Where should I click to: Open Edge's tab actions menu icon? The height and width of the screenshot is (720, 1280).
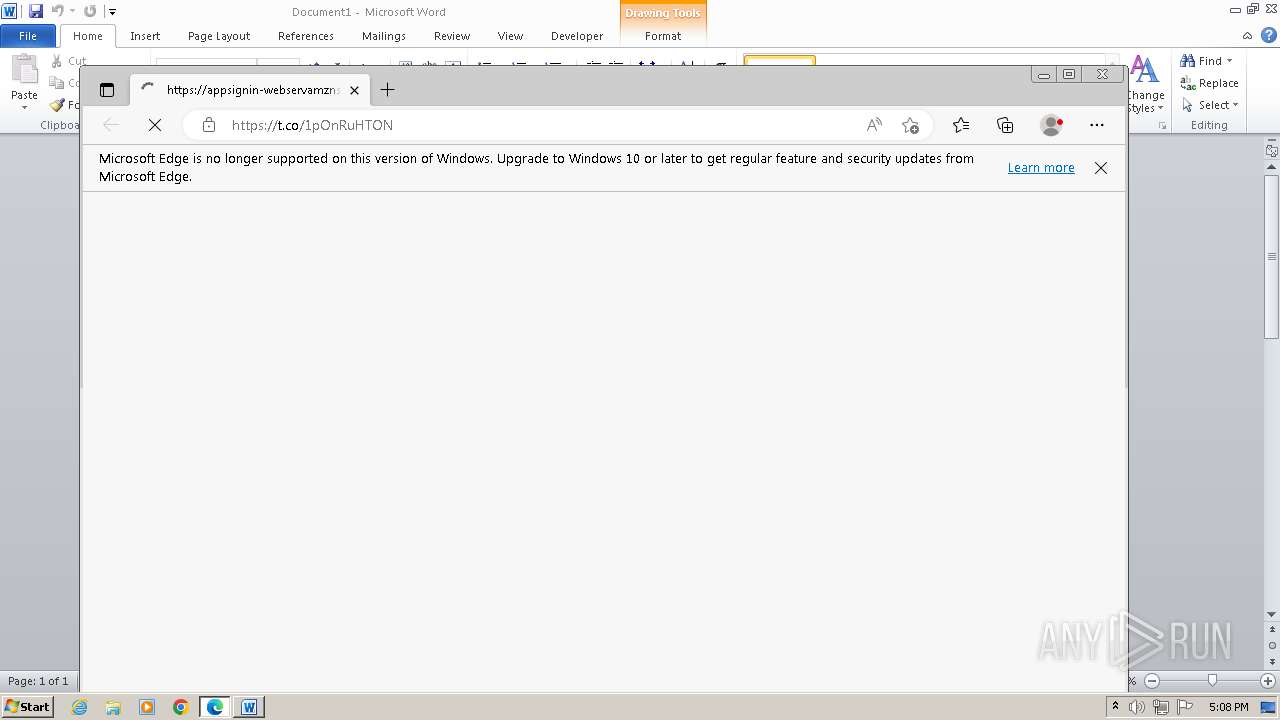pyautogui.click(x=107, y=90)
